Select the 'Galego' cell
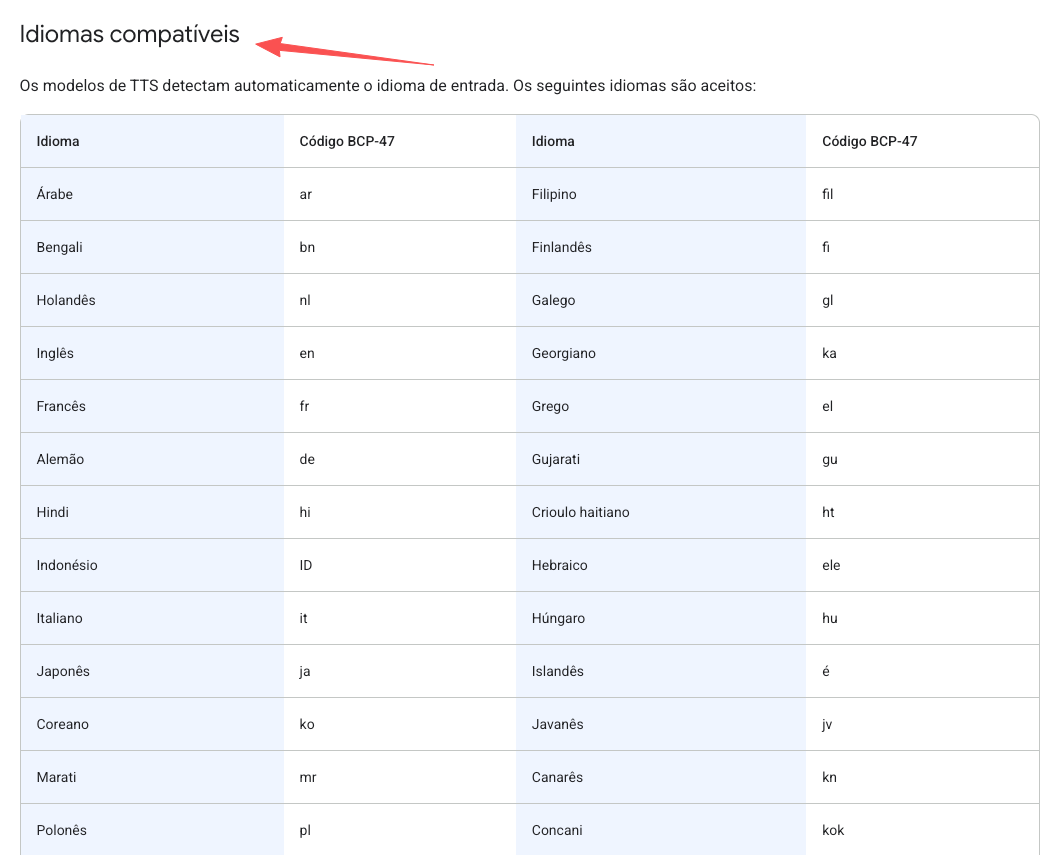 (x=661, y=301)
